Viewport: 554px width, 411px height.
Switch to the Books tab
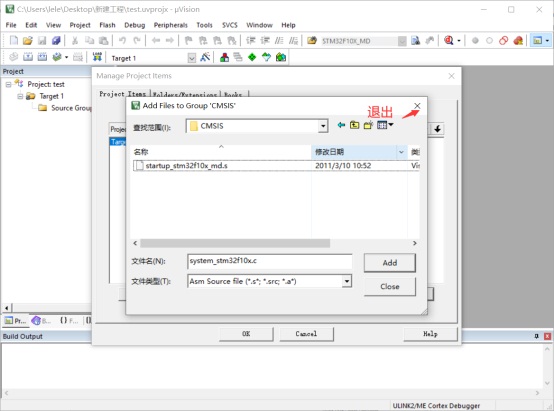(x=233, y=94)
